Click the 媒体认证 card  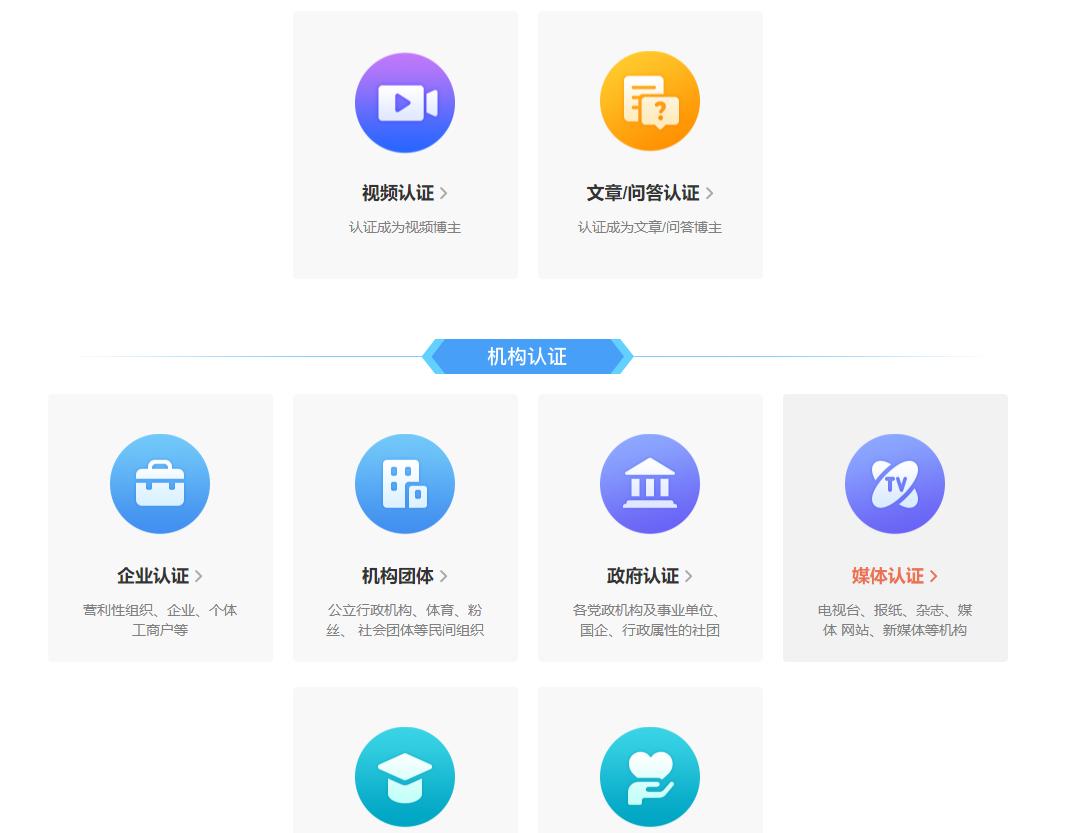(x=895, y=528)
